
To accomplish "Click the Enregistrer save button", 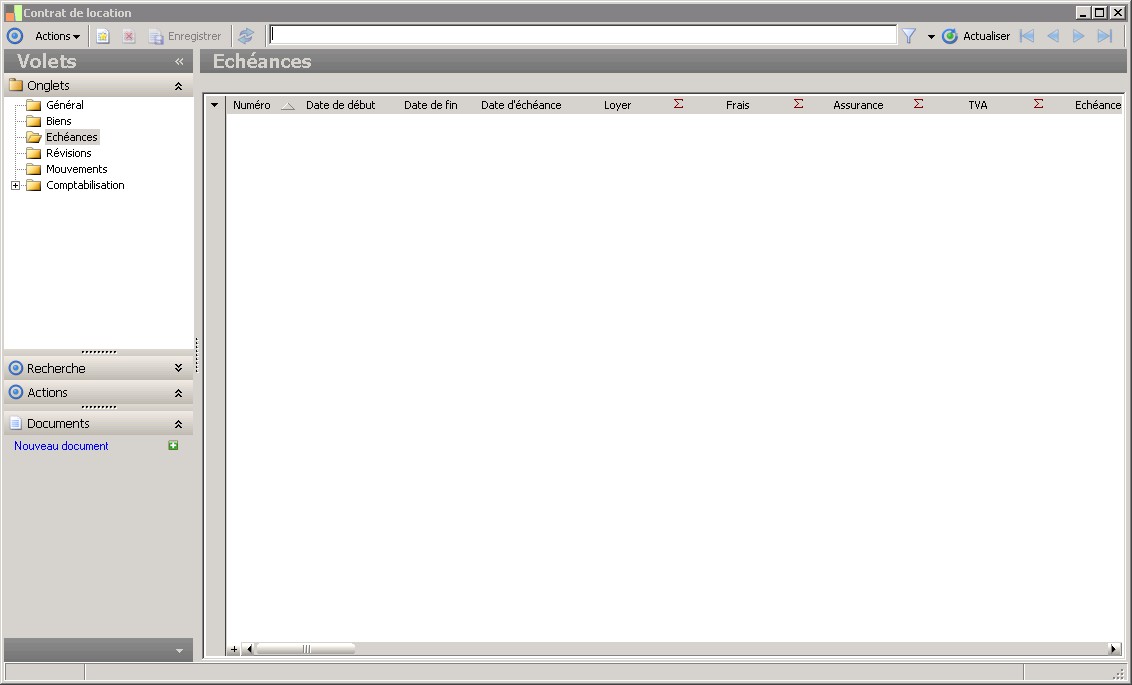I will click(x=186, y=36).
